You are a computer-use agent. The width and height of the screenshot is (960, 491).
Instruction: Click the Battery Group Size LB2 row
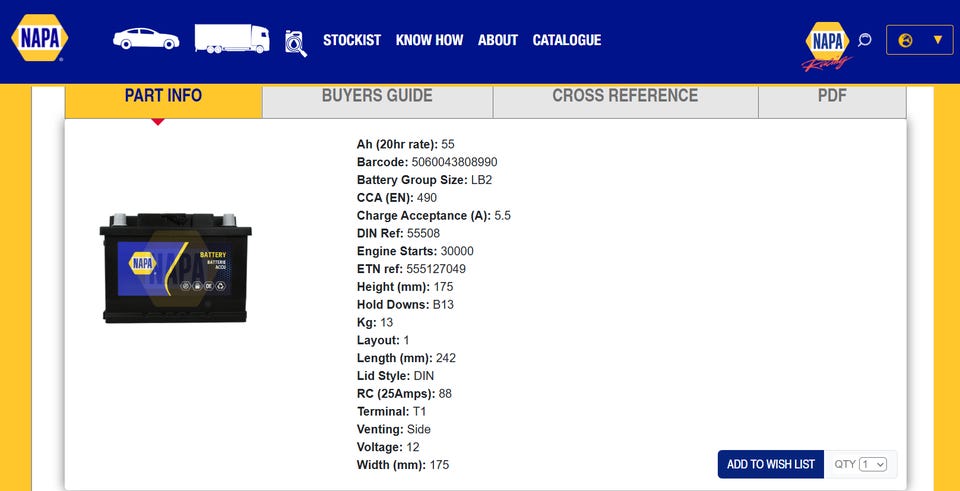pyautogui.click(x=424, y=180)
